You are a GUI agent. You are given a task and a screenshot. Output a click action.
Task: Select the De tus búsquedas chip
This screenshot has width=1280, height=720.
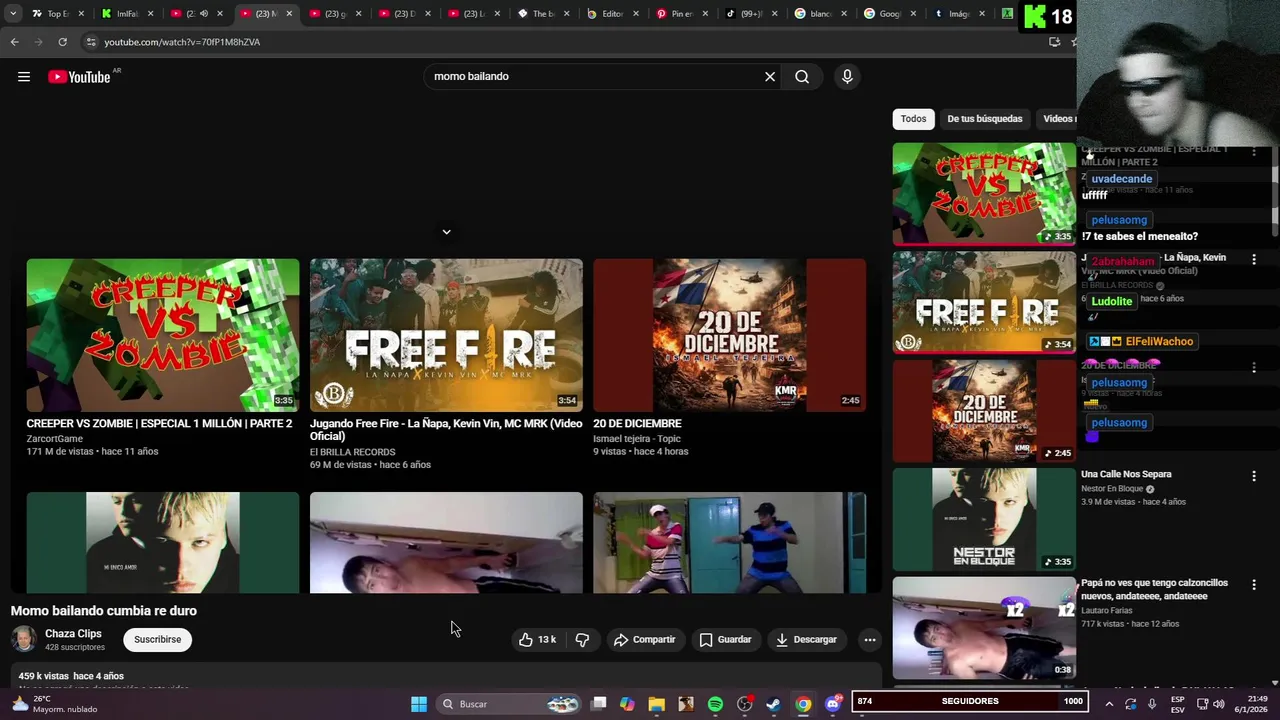click(x=985, y=119)
